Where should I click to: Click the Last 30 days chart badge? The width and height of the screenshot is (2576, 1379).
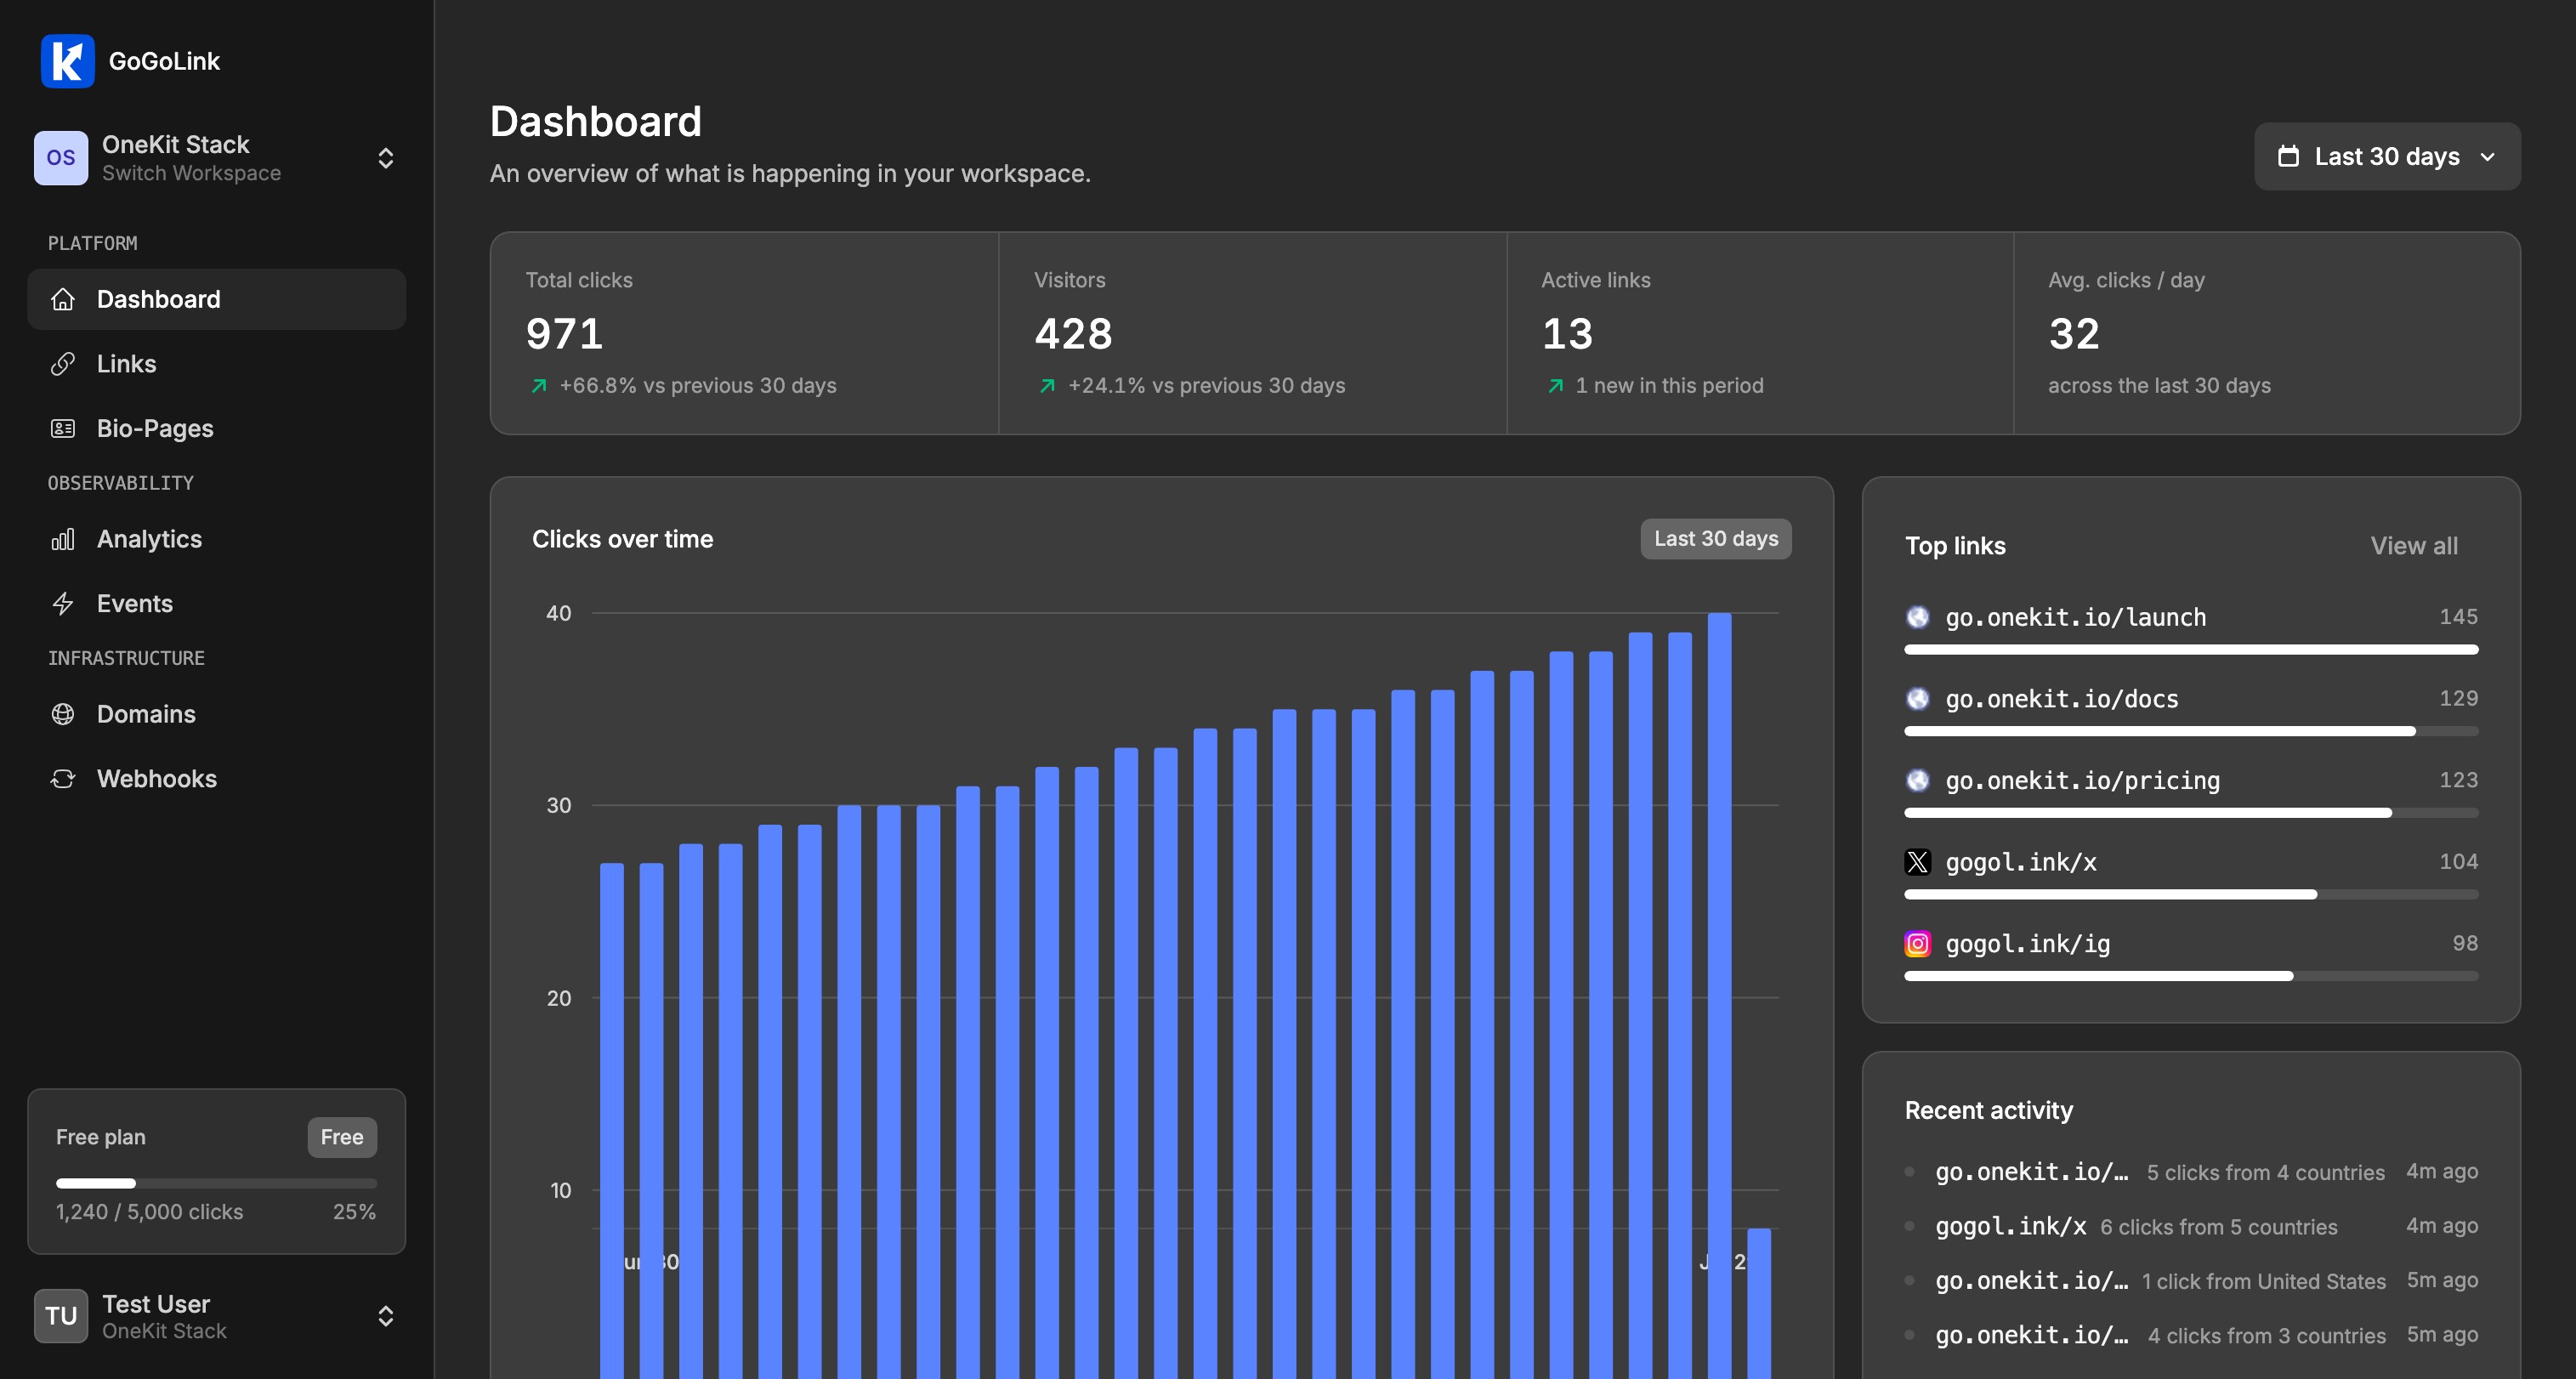click(1715, 539)
